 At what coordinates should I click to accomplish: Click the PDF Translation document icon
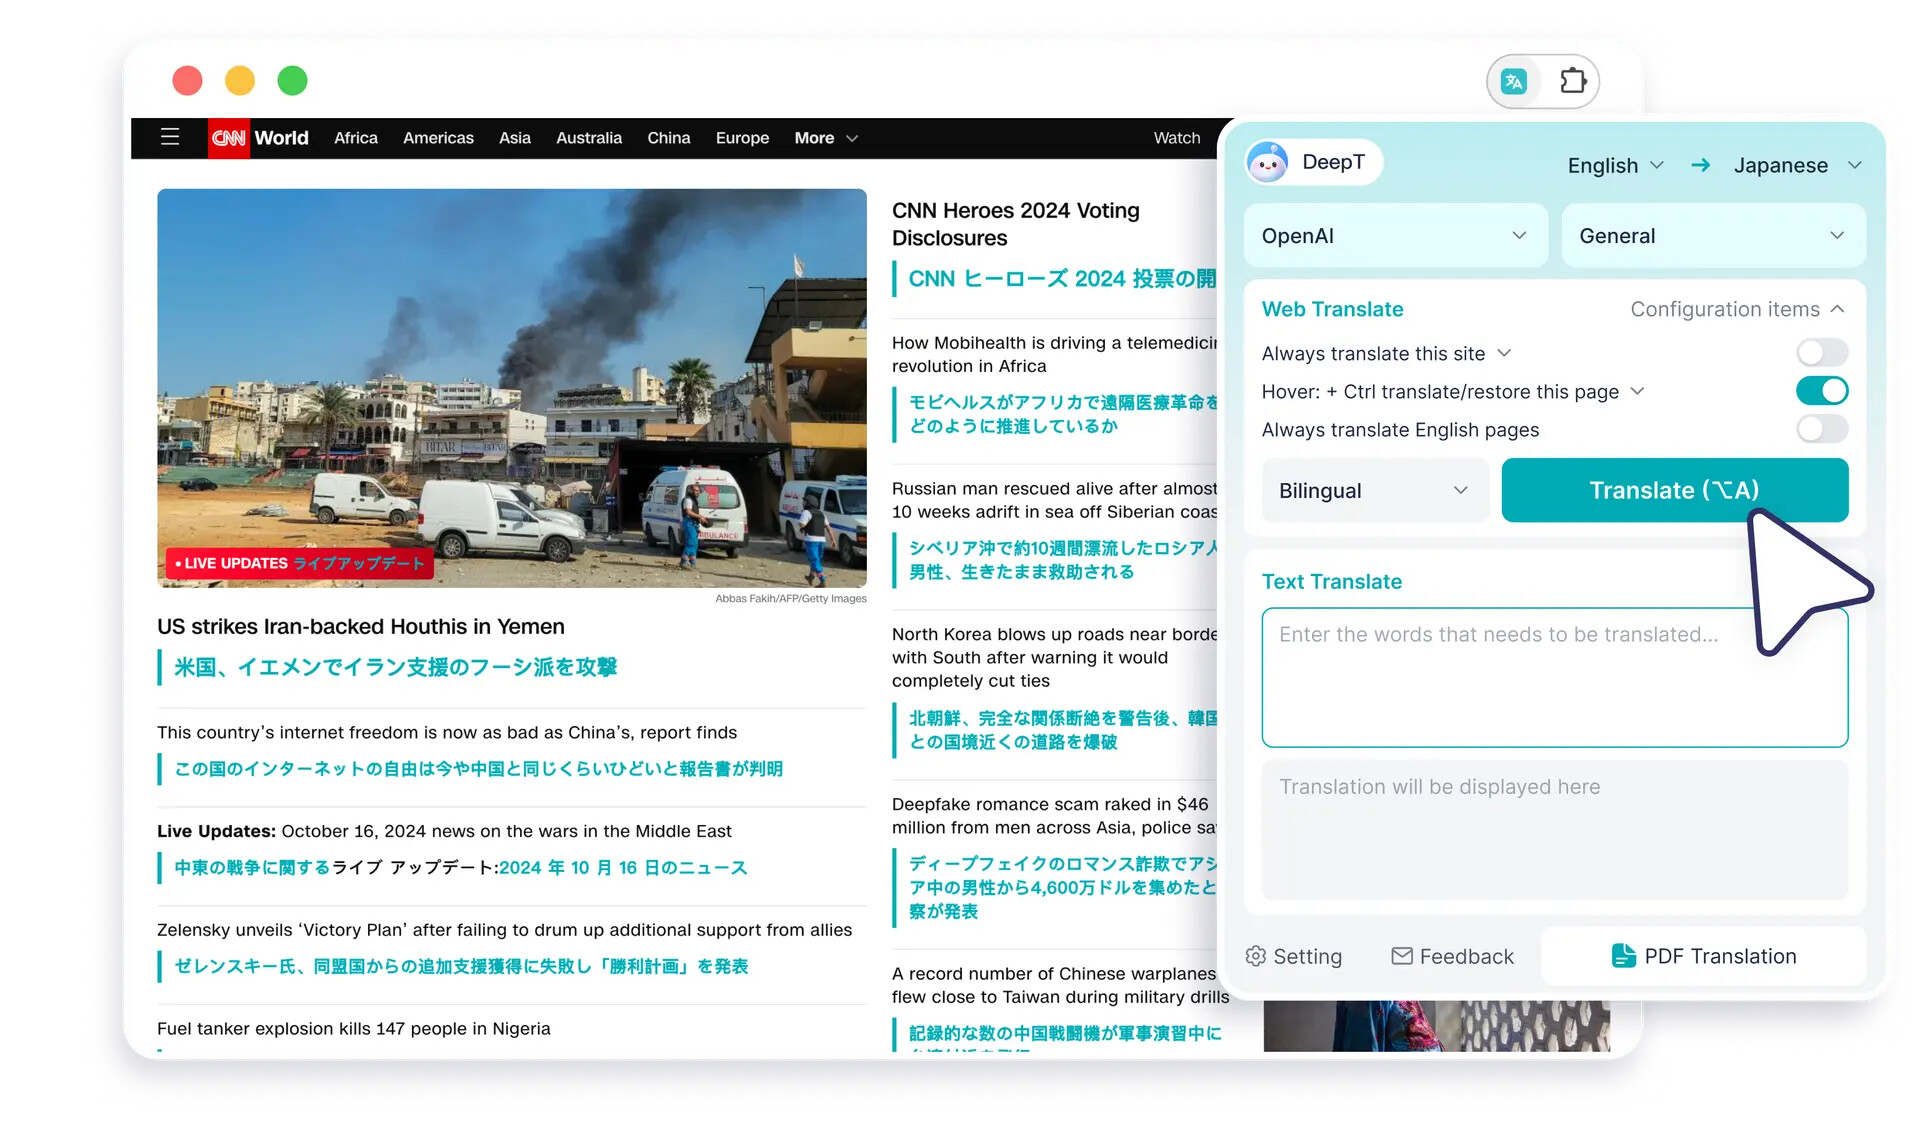(x=1624, y=956)
